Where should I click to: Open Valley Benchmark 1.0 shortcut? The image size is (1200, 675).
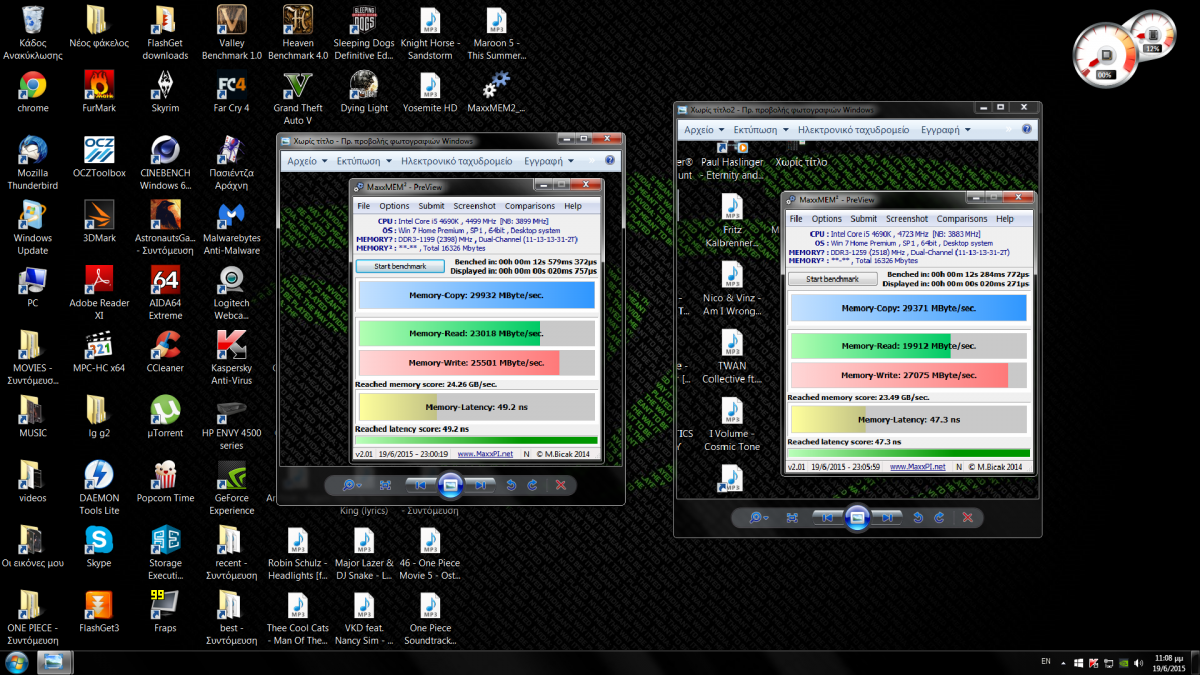pyautogui.click(x=232, y=33)
